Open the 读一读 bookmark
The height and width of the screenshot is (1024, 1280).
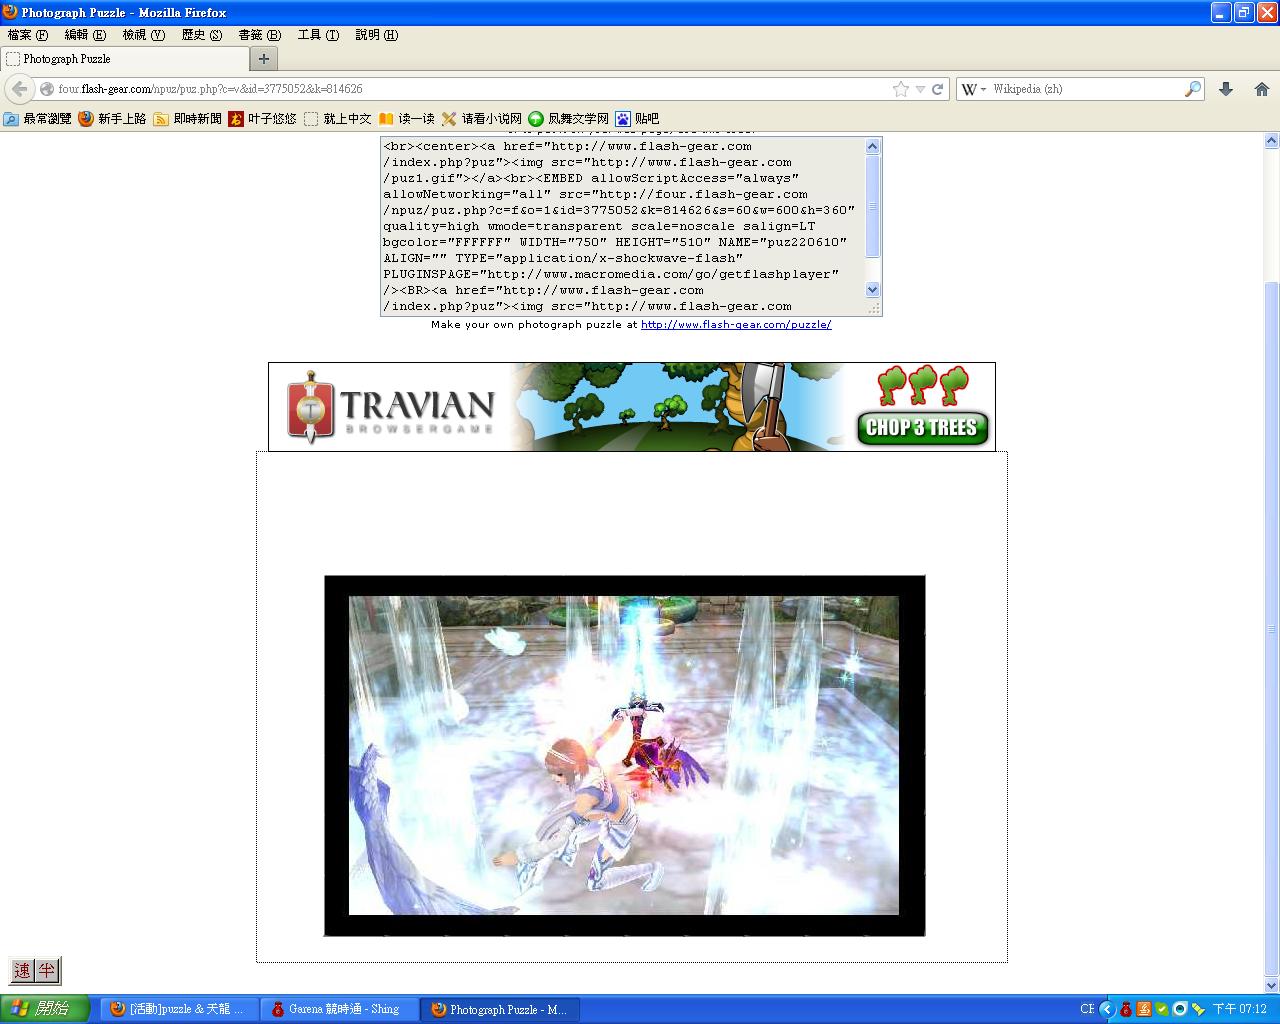(406, 119)
